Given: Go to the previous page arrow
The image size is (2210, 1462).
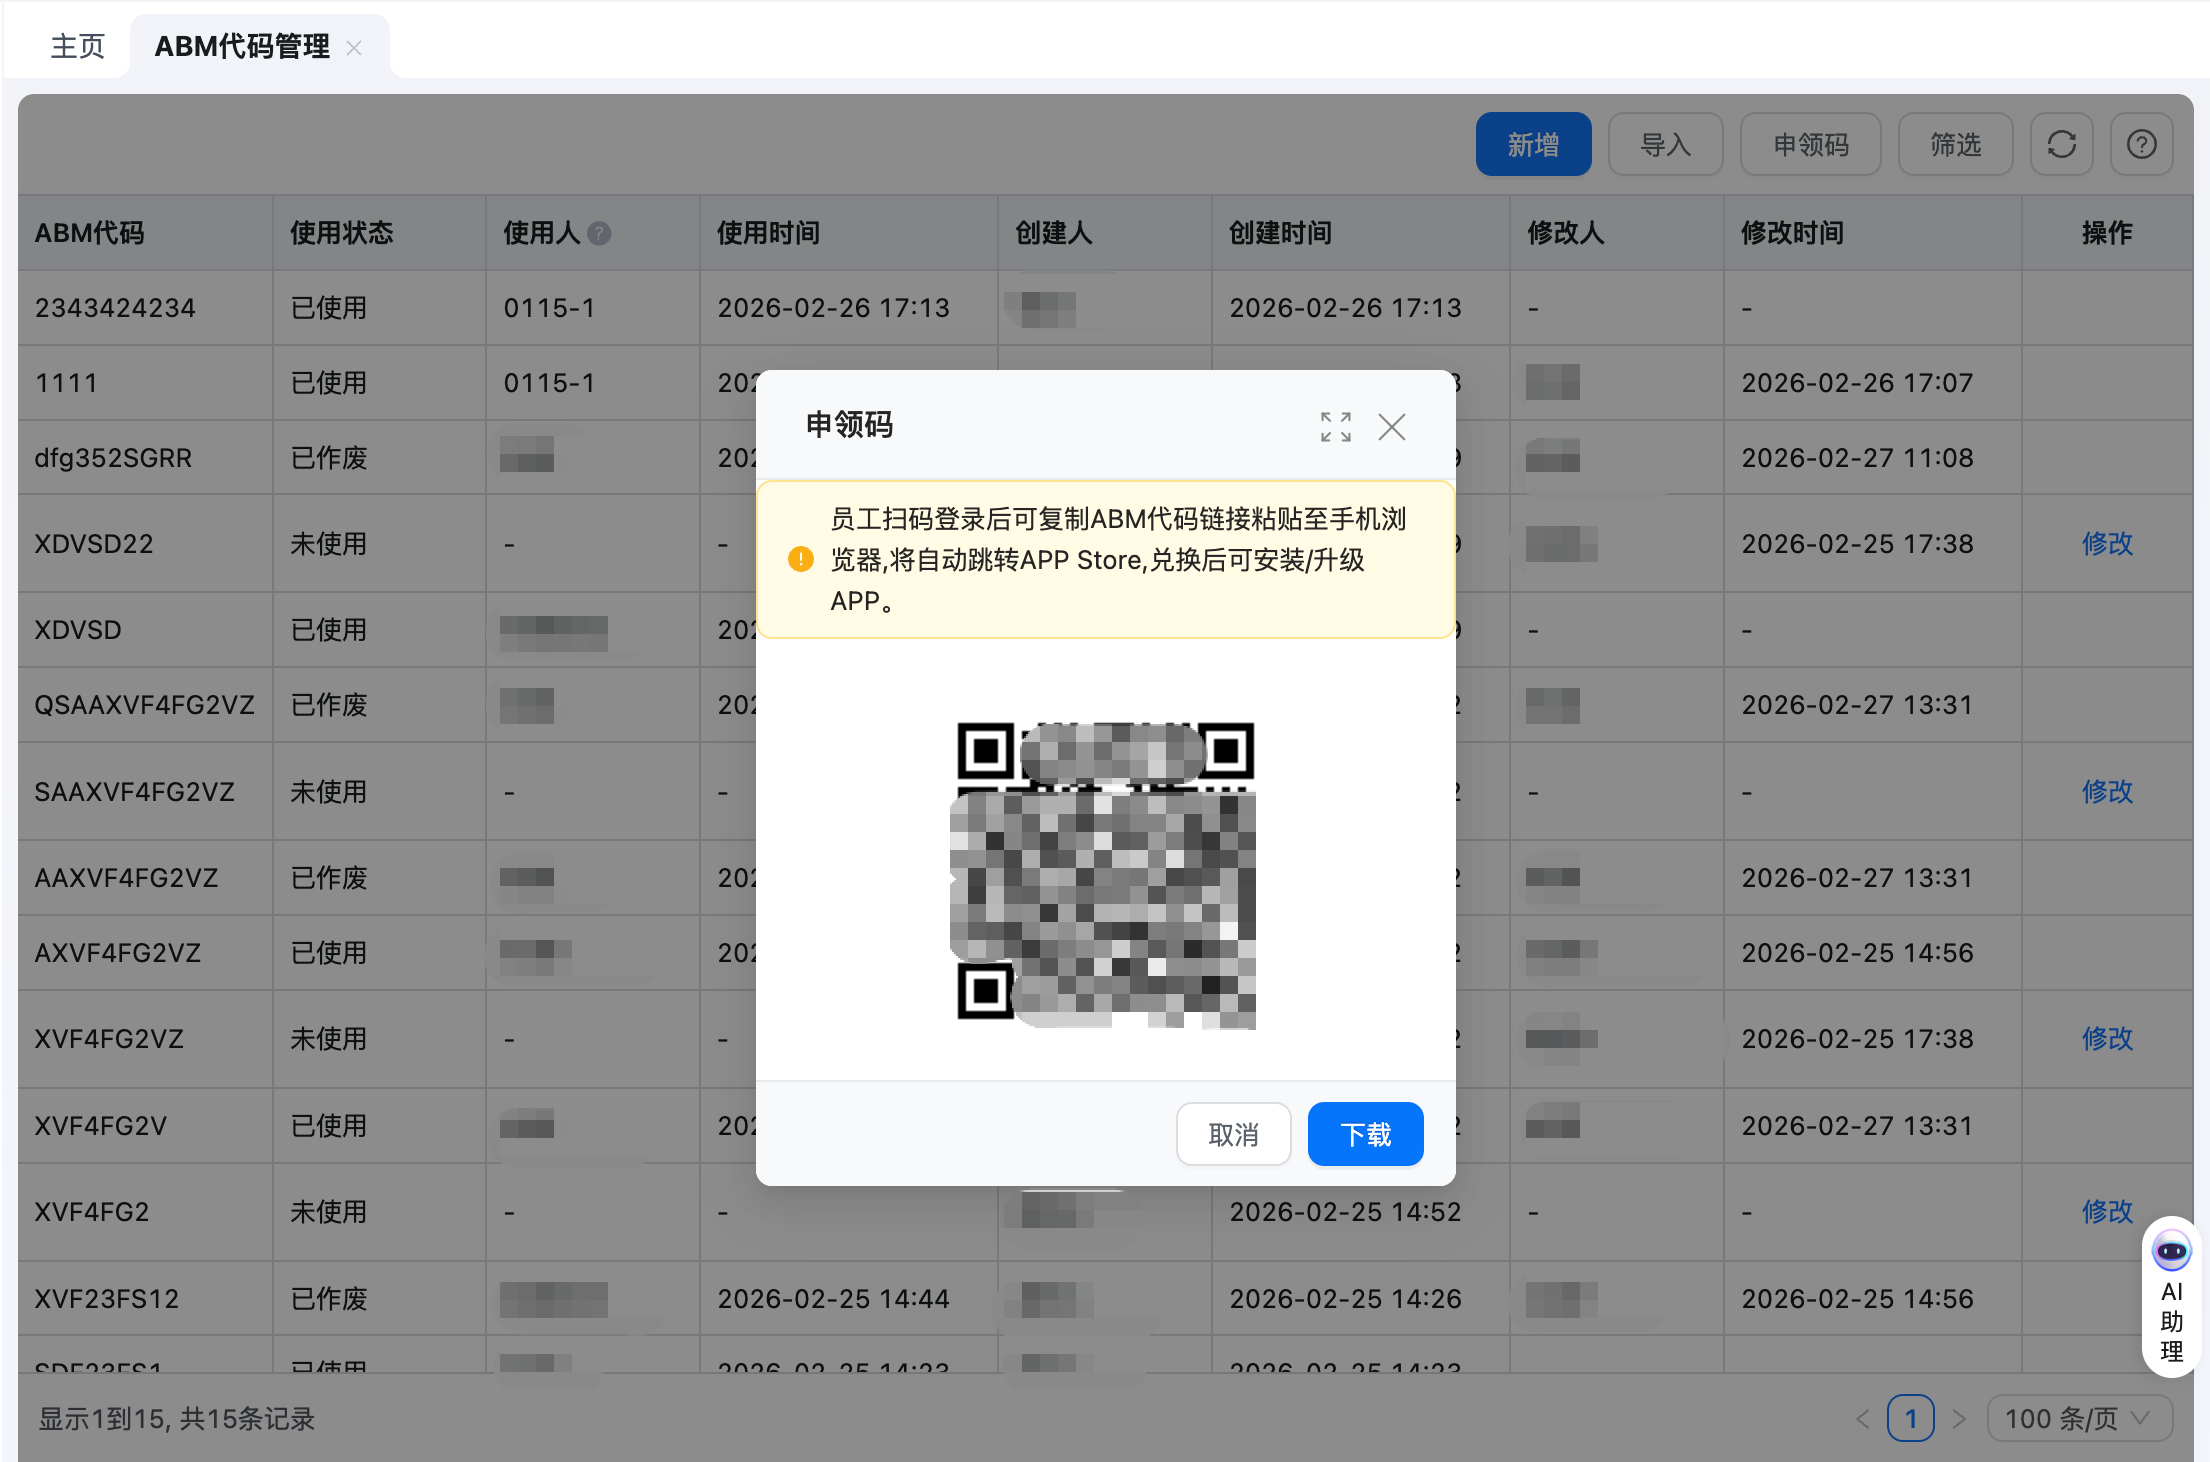Looking at the screenshot, I should pyautogui.click(x=1862, y=1418).
